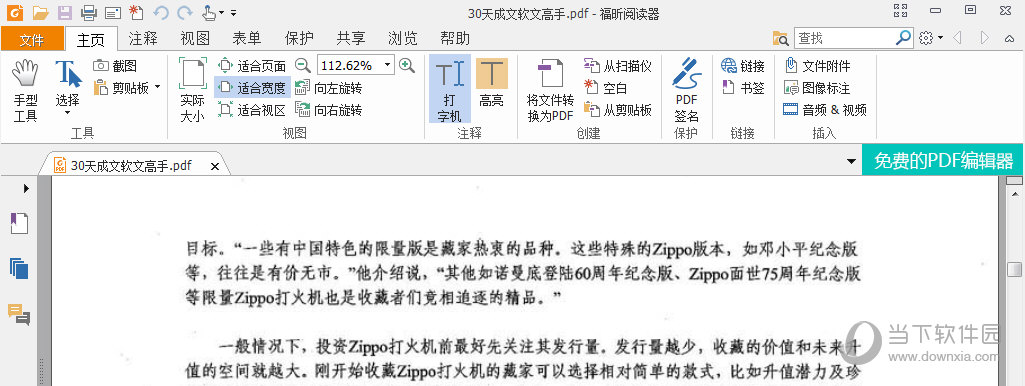The height and width of the screenshot is (386, 1025).
Task: Click the zoom percentage 112.62% field
Action: [350, 65]
